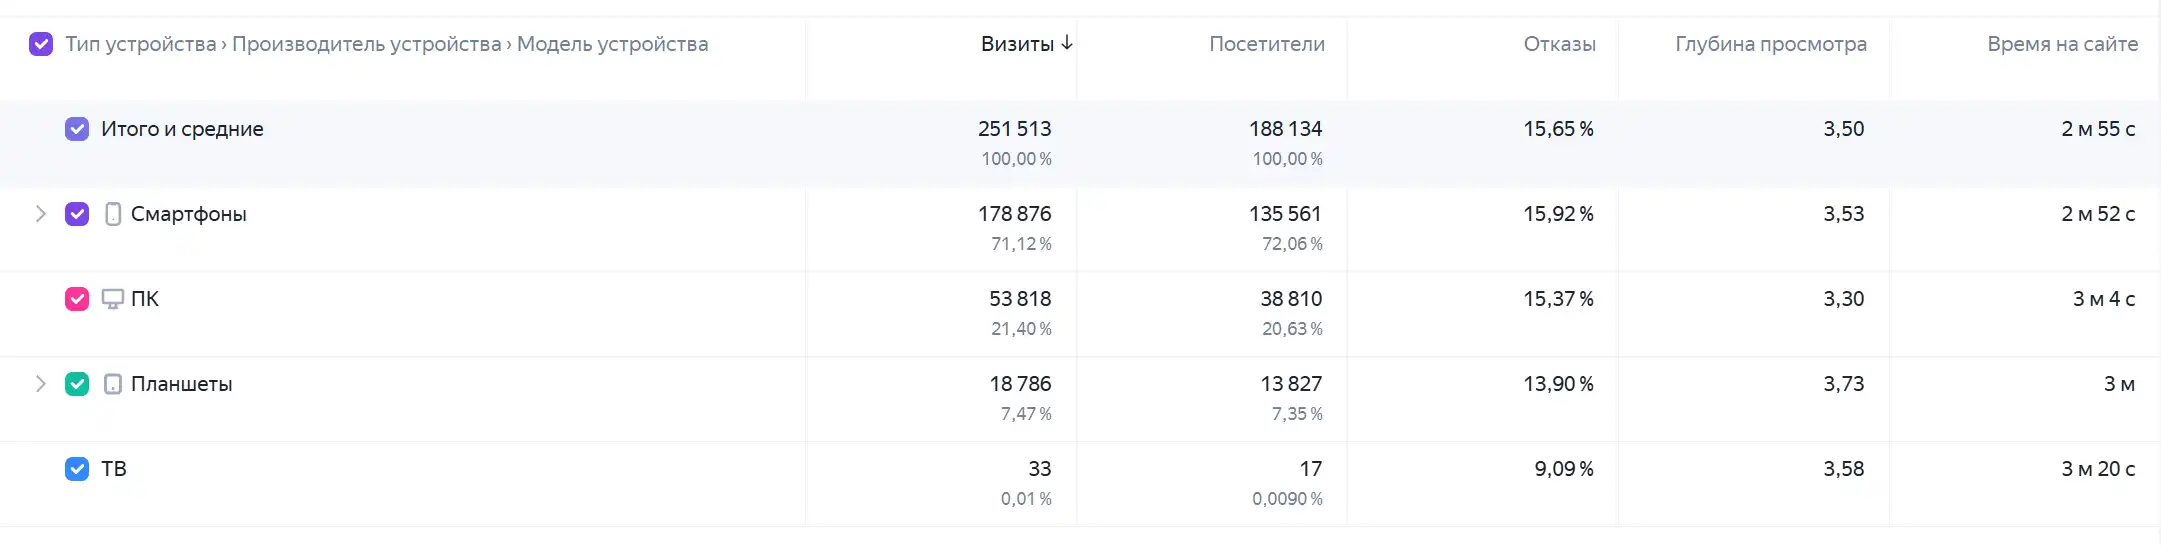Sort by Отказы column header
This screenshot has height=545, width=2161.
1559,44
